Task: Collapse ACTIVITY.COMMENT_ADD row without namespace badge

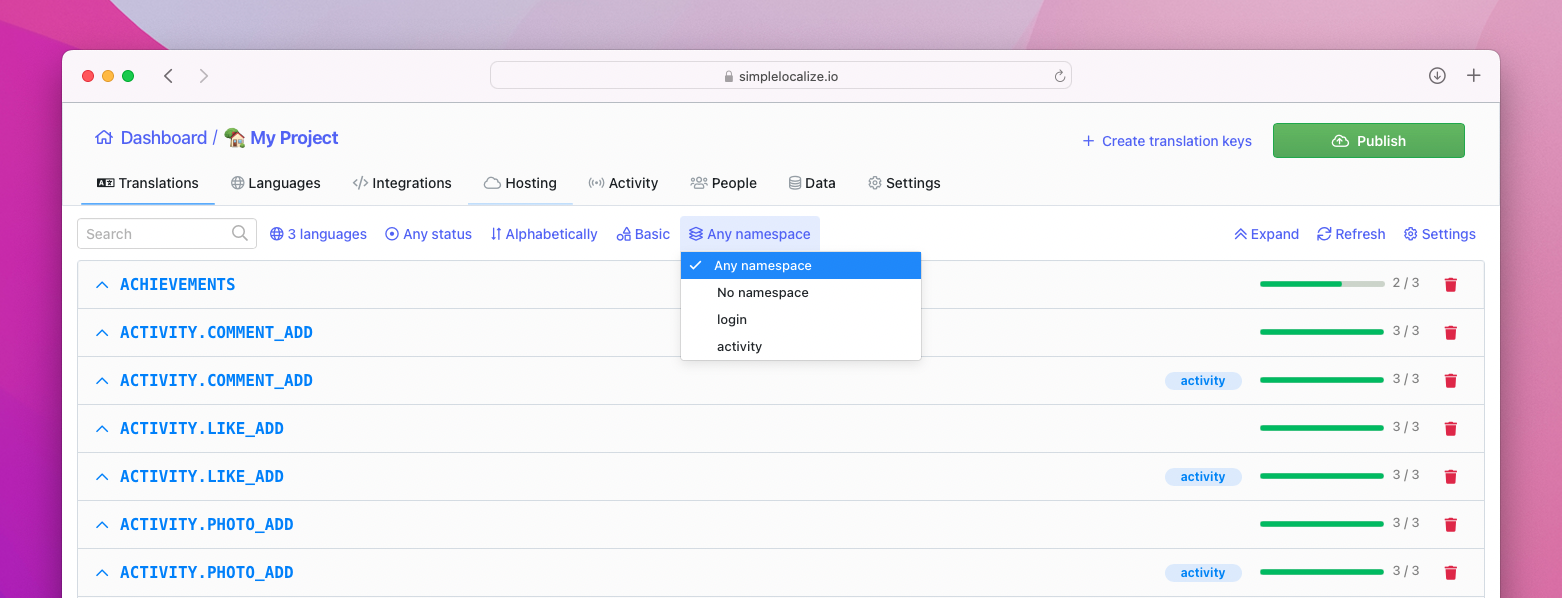Action: [x=101, y=333]
